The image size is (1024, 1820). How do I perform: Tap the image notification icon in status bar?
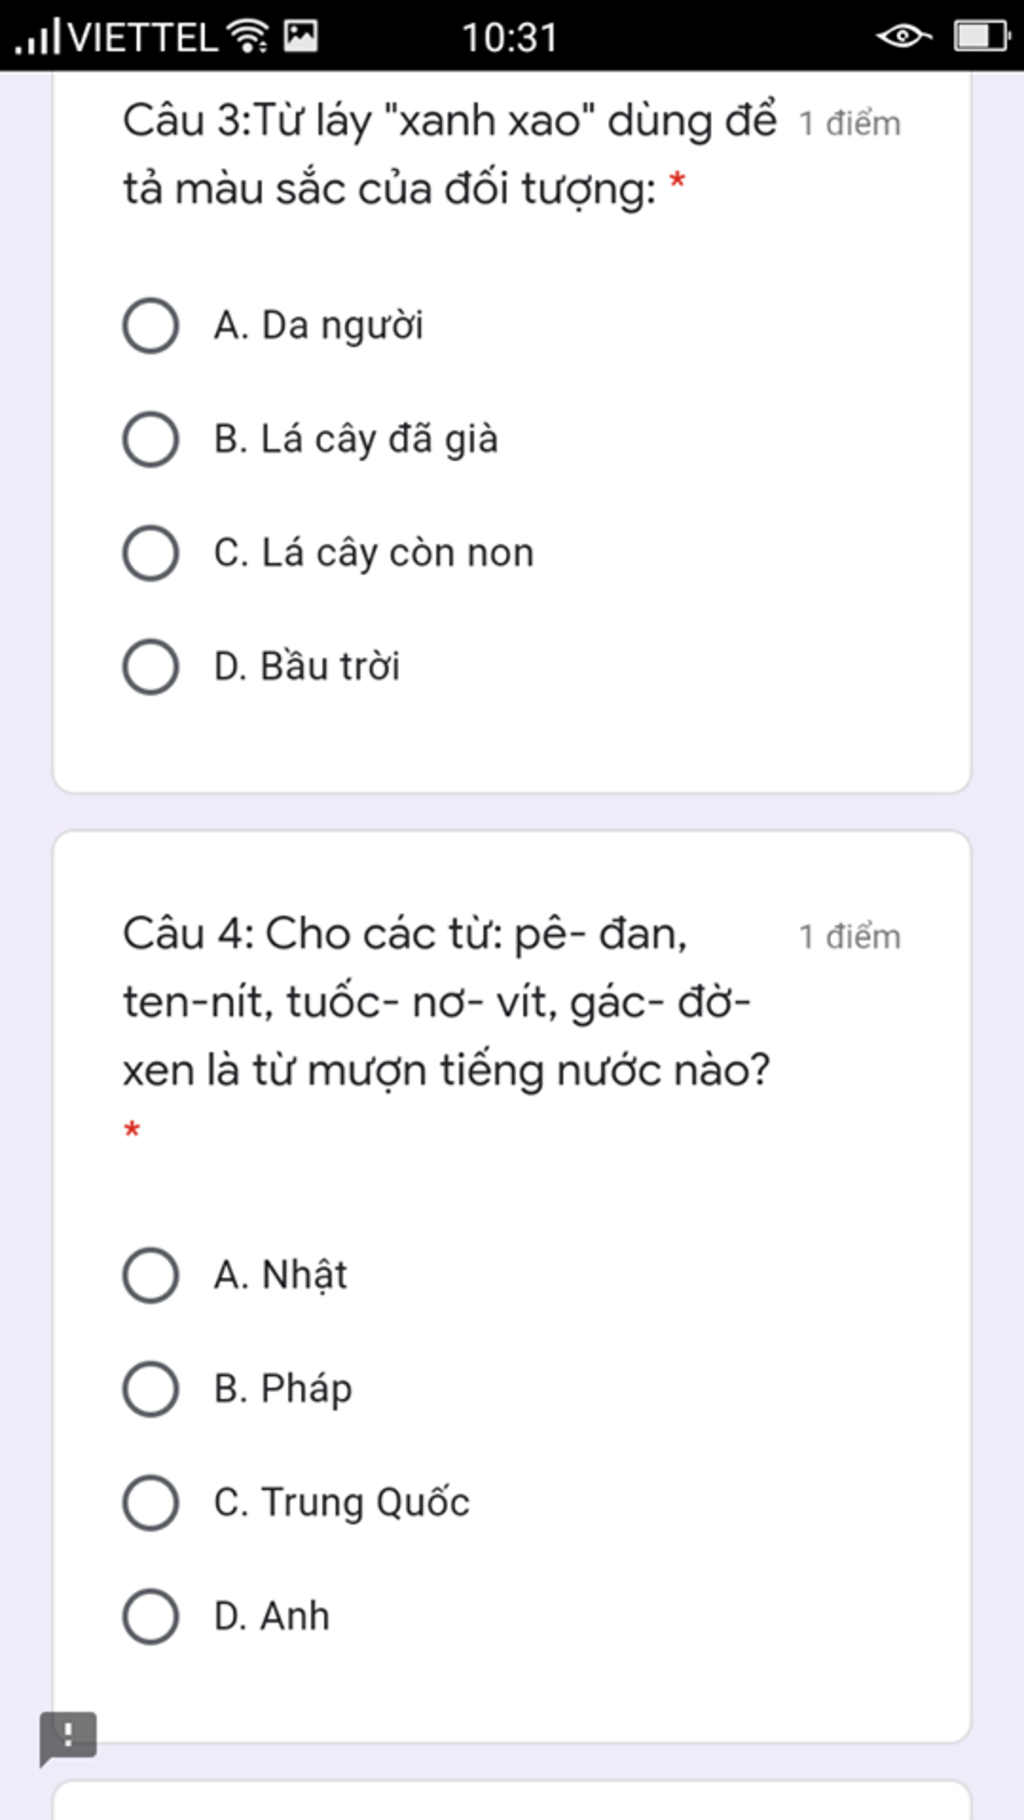tap(301, 36)
